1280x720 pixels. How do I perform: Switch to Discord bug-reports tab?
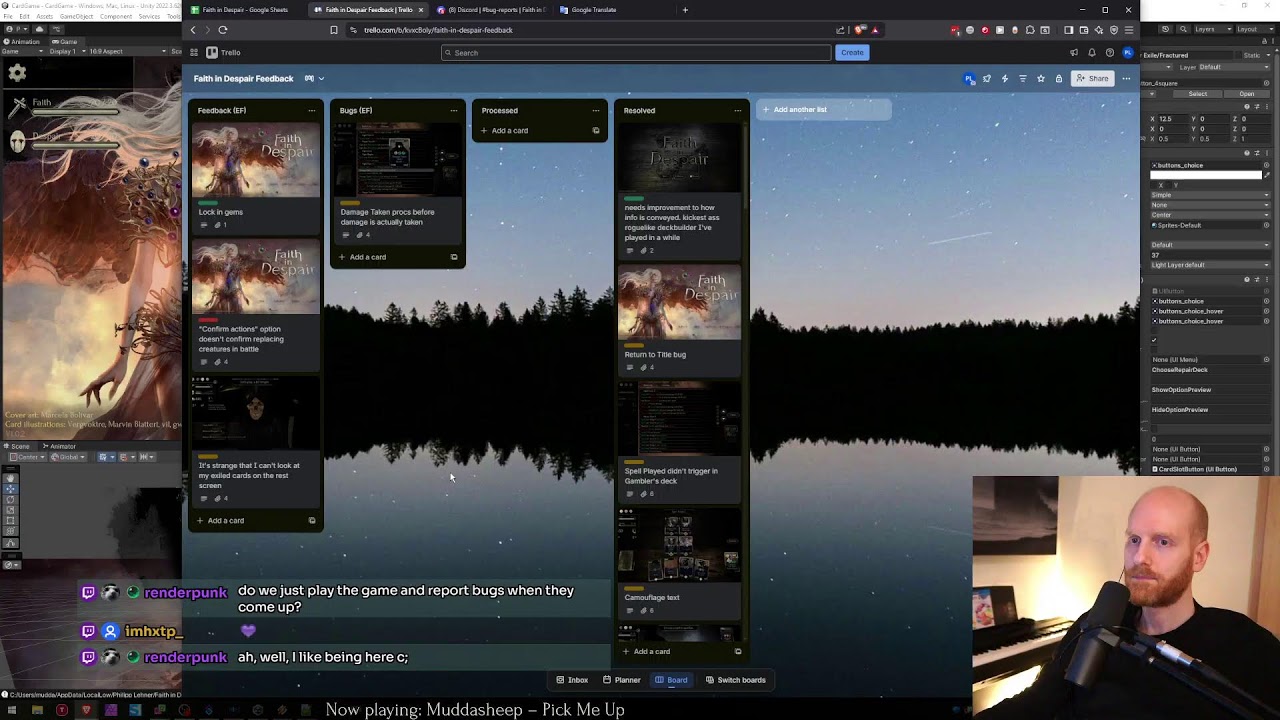tap(490, 10)
